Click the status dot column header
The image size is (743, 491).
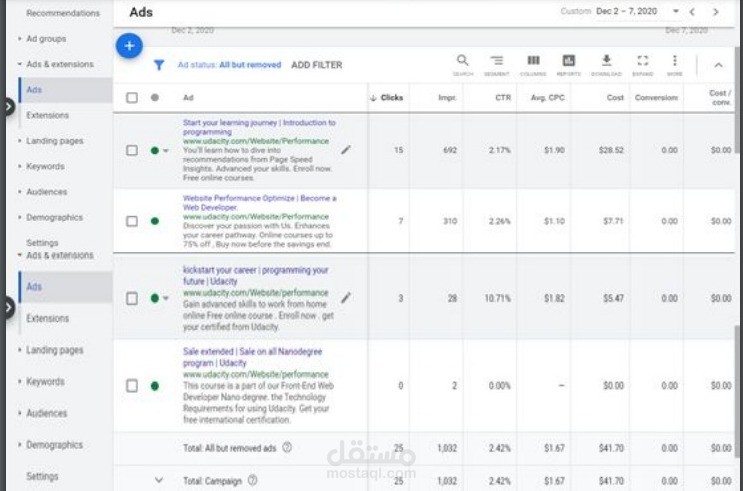(x=154, y=98)
